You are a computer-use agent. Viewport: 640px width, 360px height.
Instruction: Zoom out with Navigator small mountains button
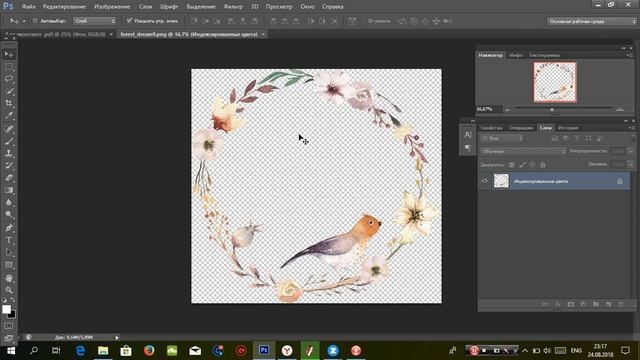pyautogui.click(x=507, y=109)
